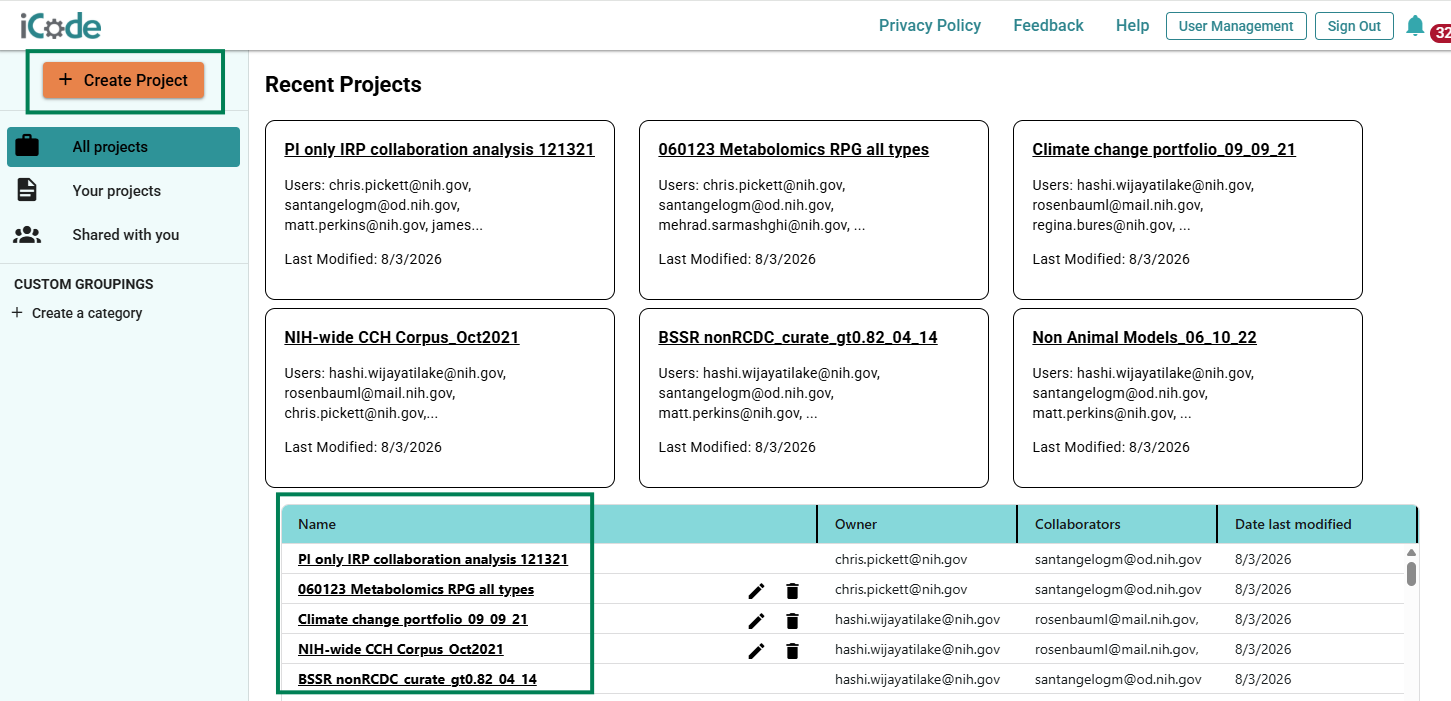Open the All projects sidebar item
1451x701 pixels.
123,147
